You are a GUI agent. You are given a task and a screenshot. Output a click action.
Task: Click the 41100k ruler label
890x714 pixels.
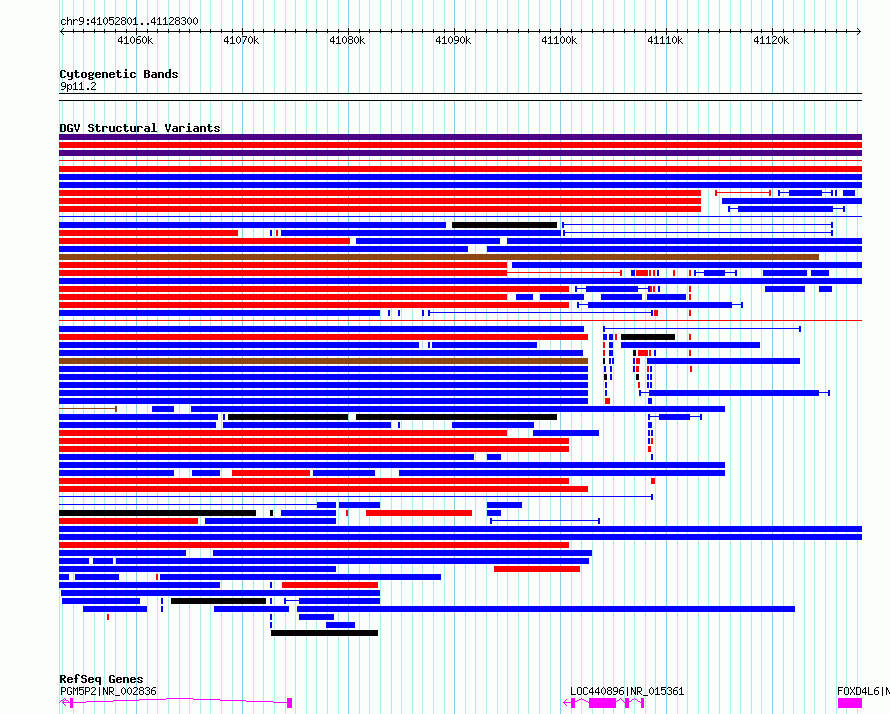(559, 40)
